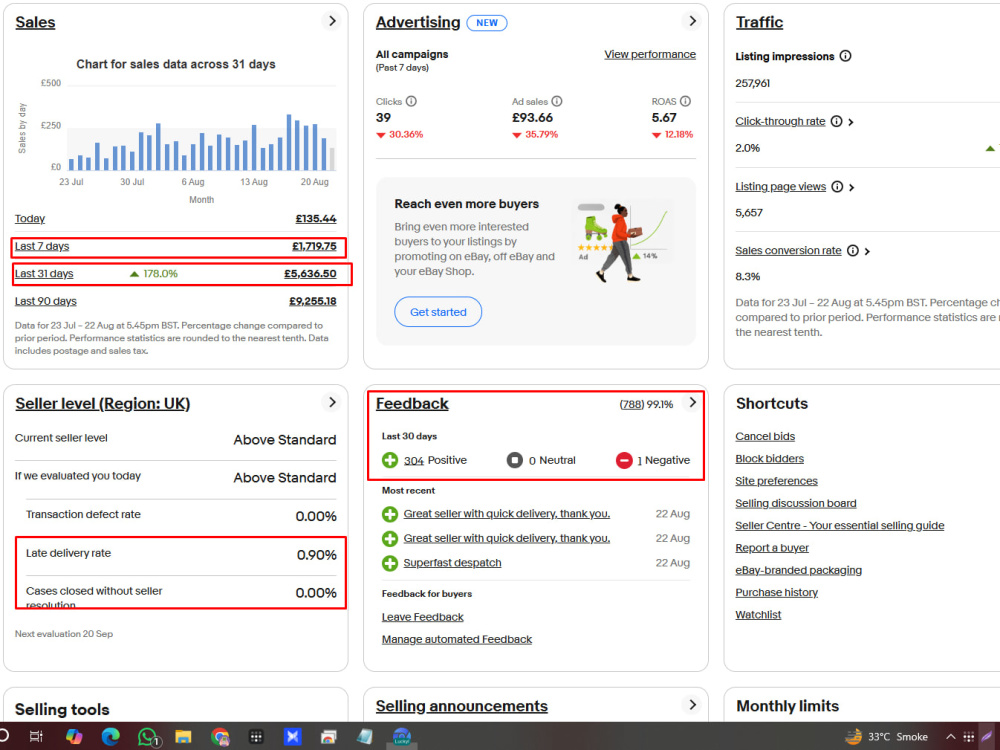Open the weather widget showing 33°C Smoke
Viewport: 1000px width, 750px height.
point(886,737)
